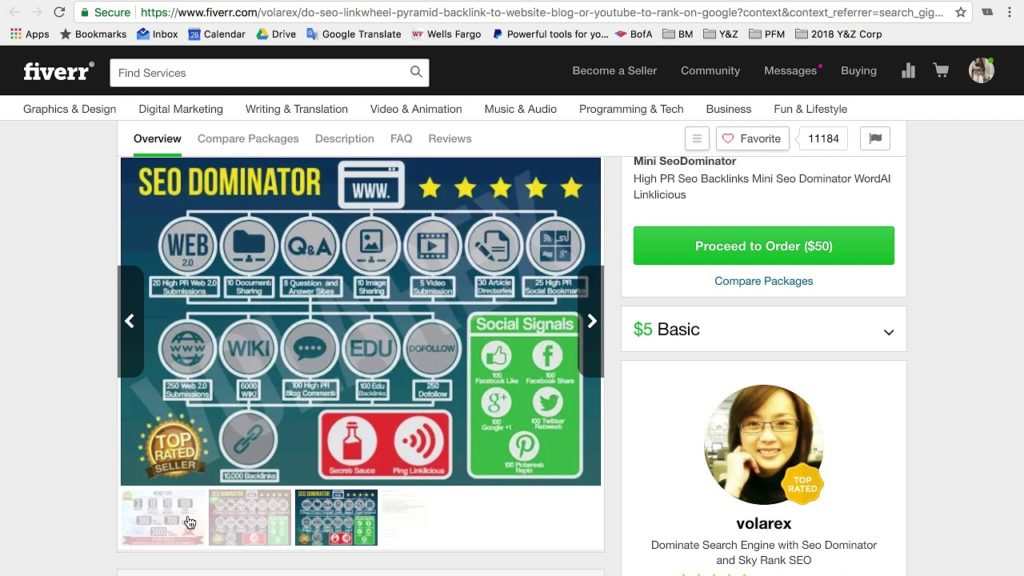
Task: Show next gig image with right arrow
Action: (x=591, y=321)
